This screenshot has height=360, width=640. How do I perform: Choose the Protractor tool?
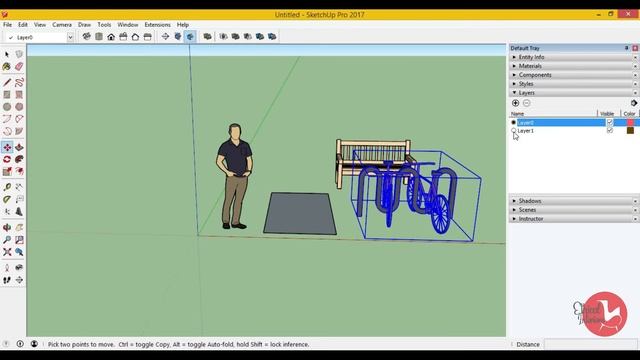pyautogui.click(x=7, y=199)
